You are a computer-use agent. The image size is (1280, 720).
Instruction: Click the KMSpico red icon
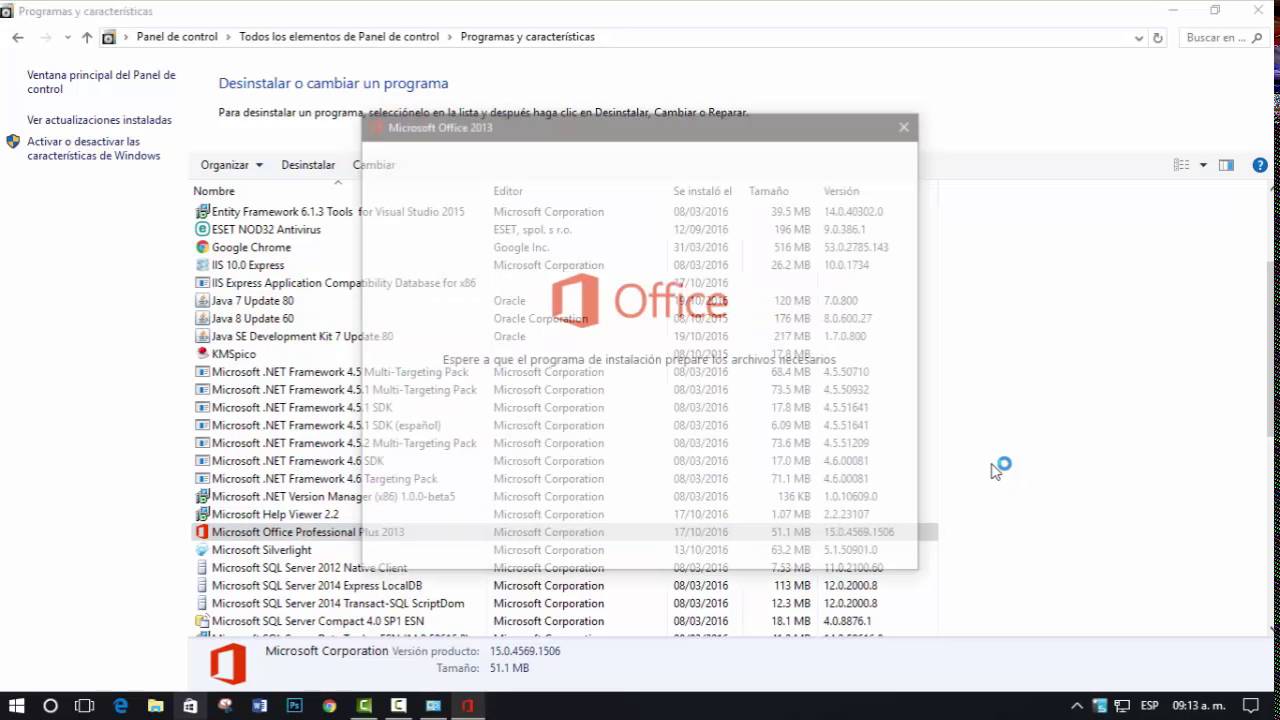click(202, 354)
